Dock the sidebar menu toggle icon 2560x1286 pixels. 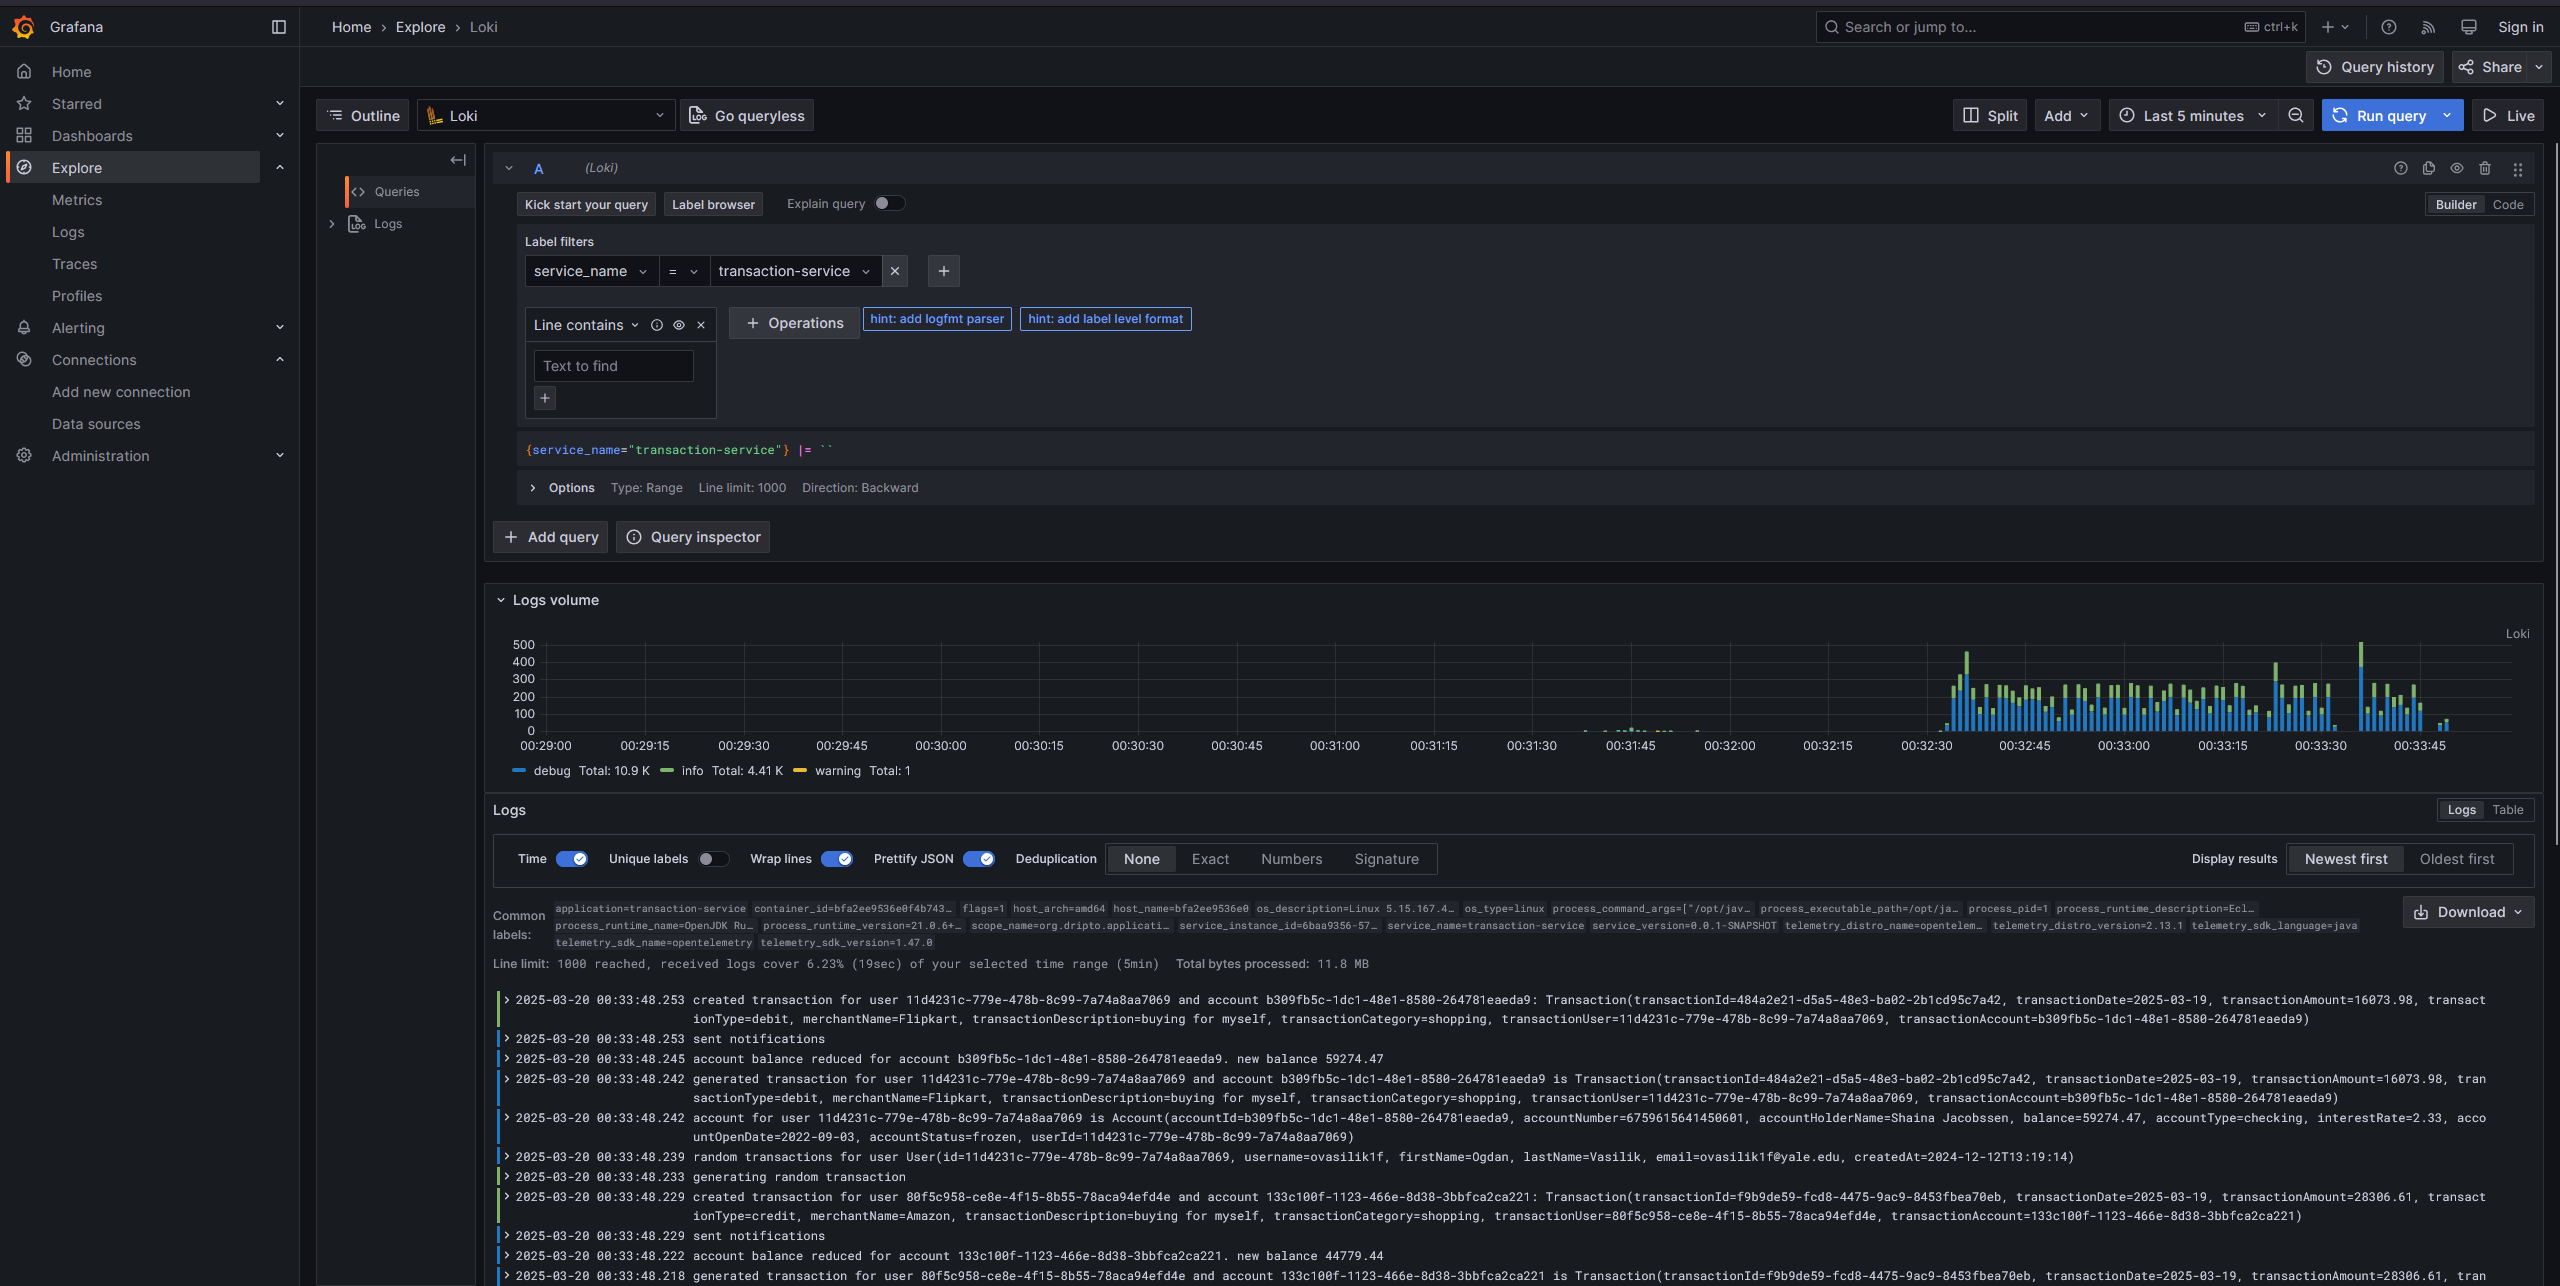pyautogui.click(x=279, y=27)
